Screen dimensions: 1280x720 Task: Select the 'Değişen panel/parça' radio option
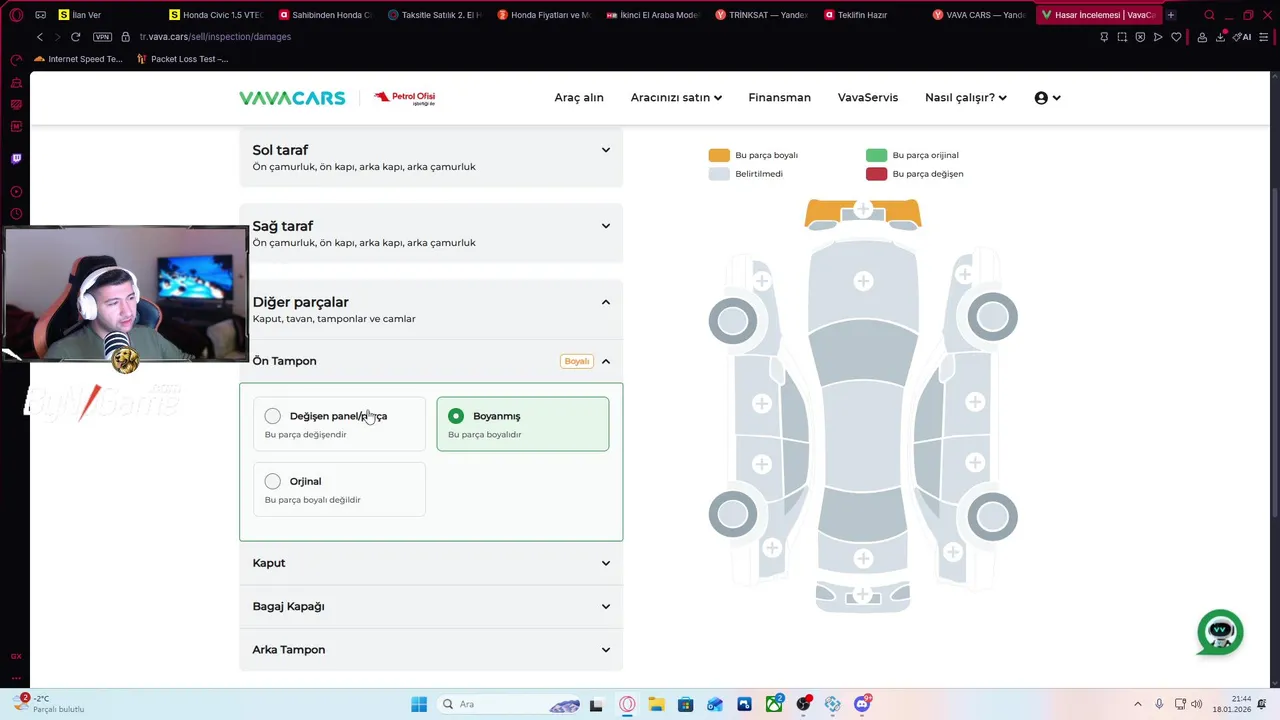[x=339, y=424]
